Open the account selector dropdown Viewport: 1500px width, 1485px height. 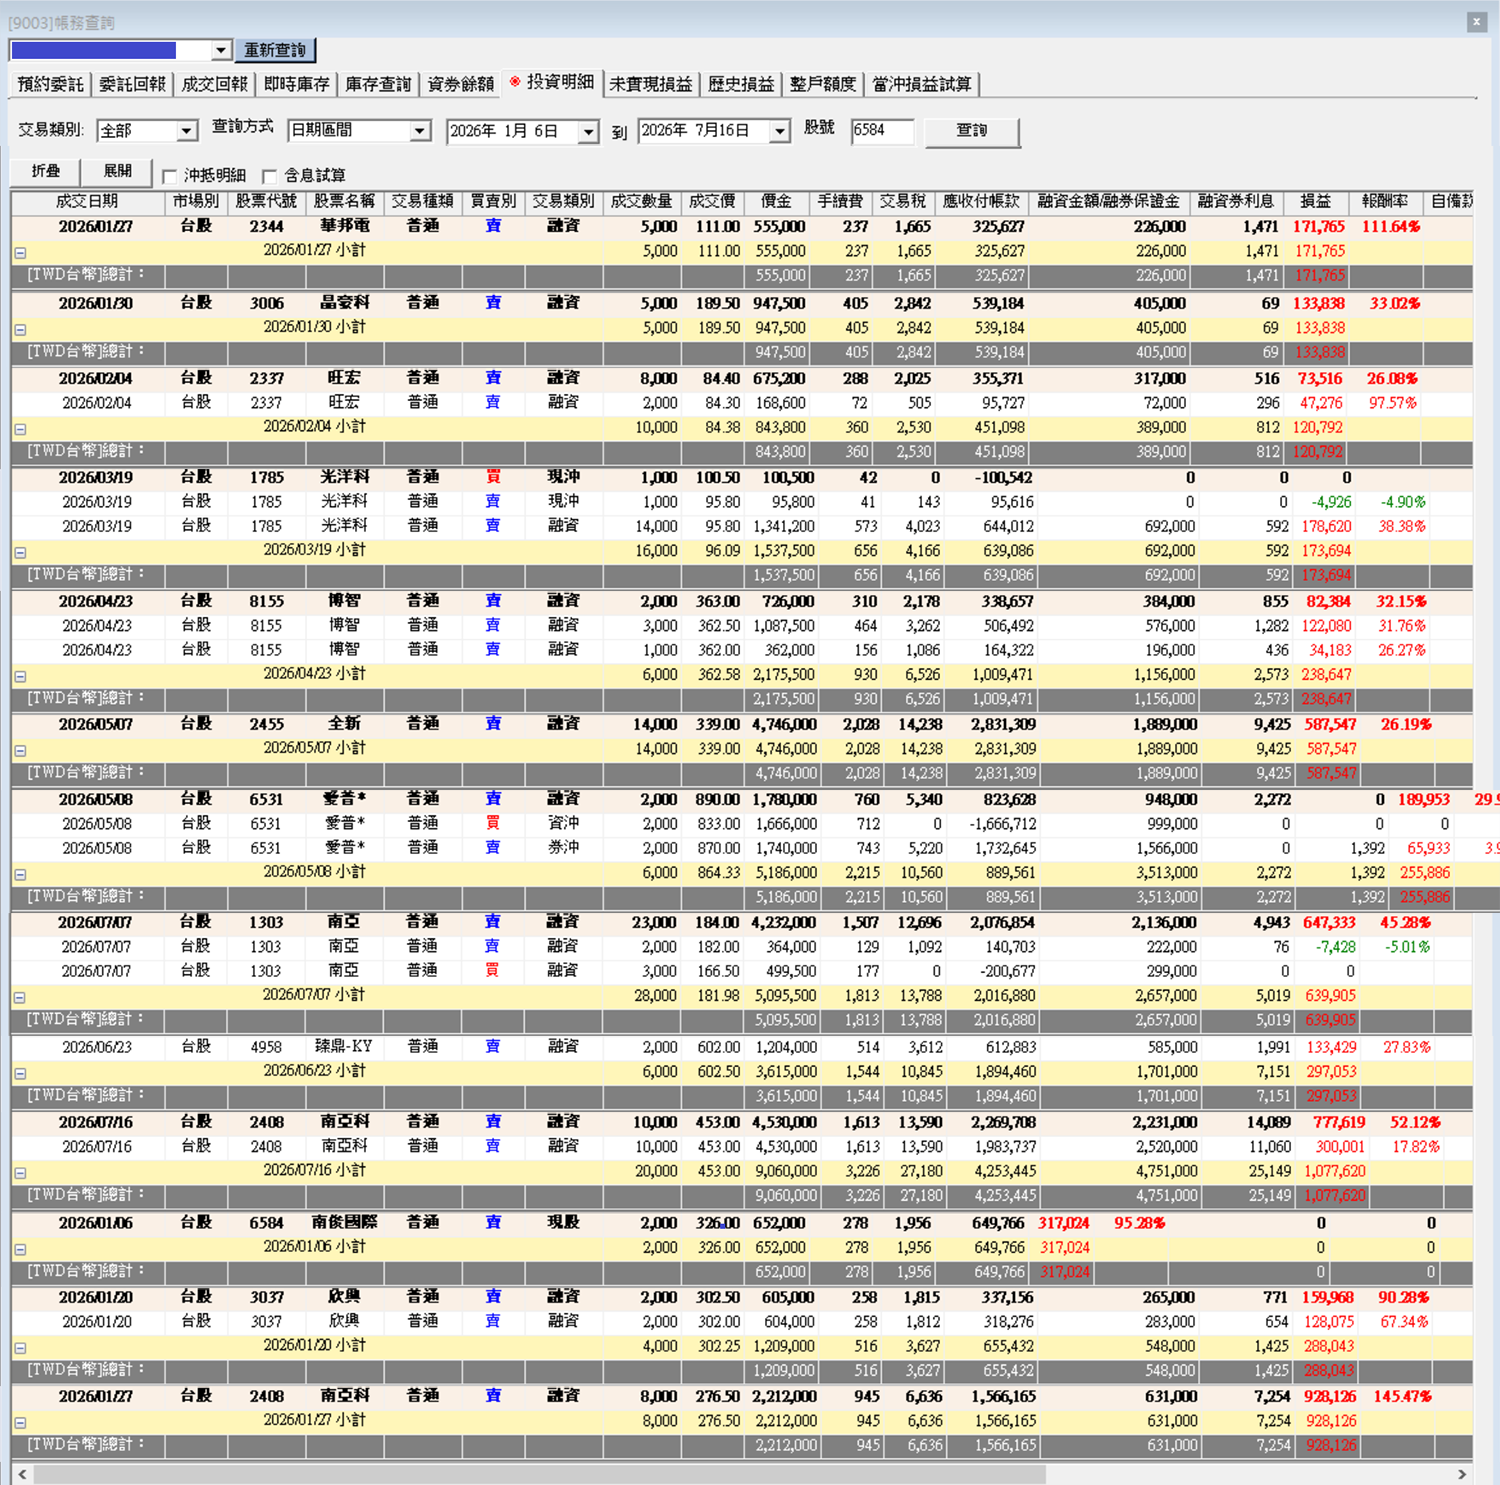point(220,50)
